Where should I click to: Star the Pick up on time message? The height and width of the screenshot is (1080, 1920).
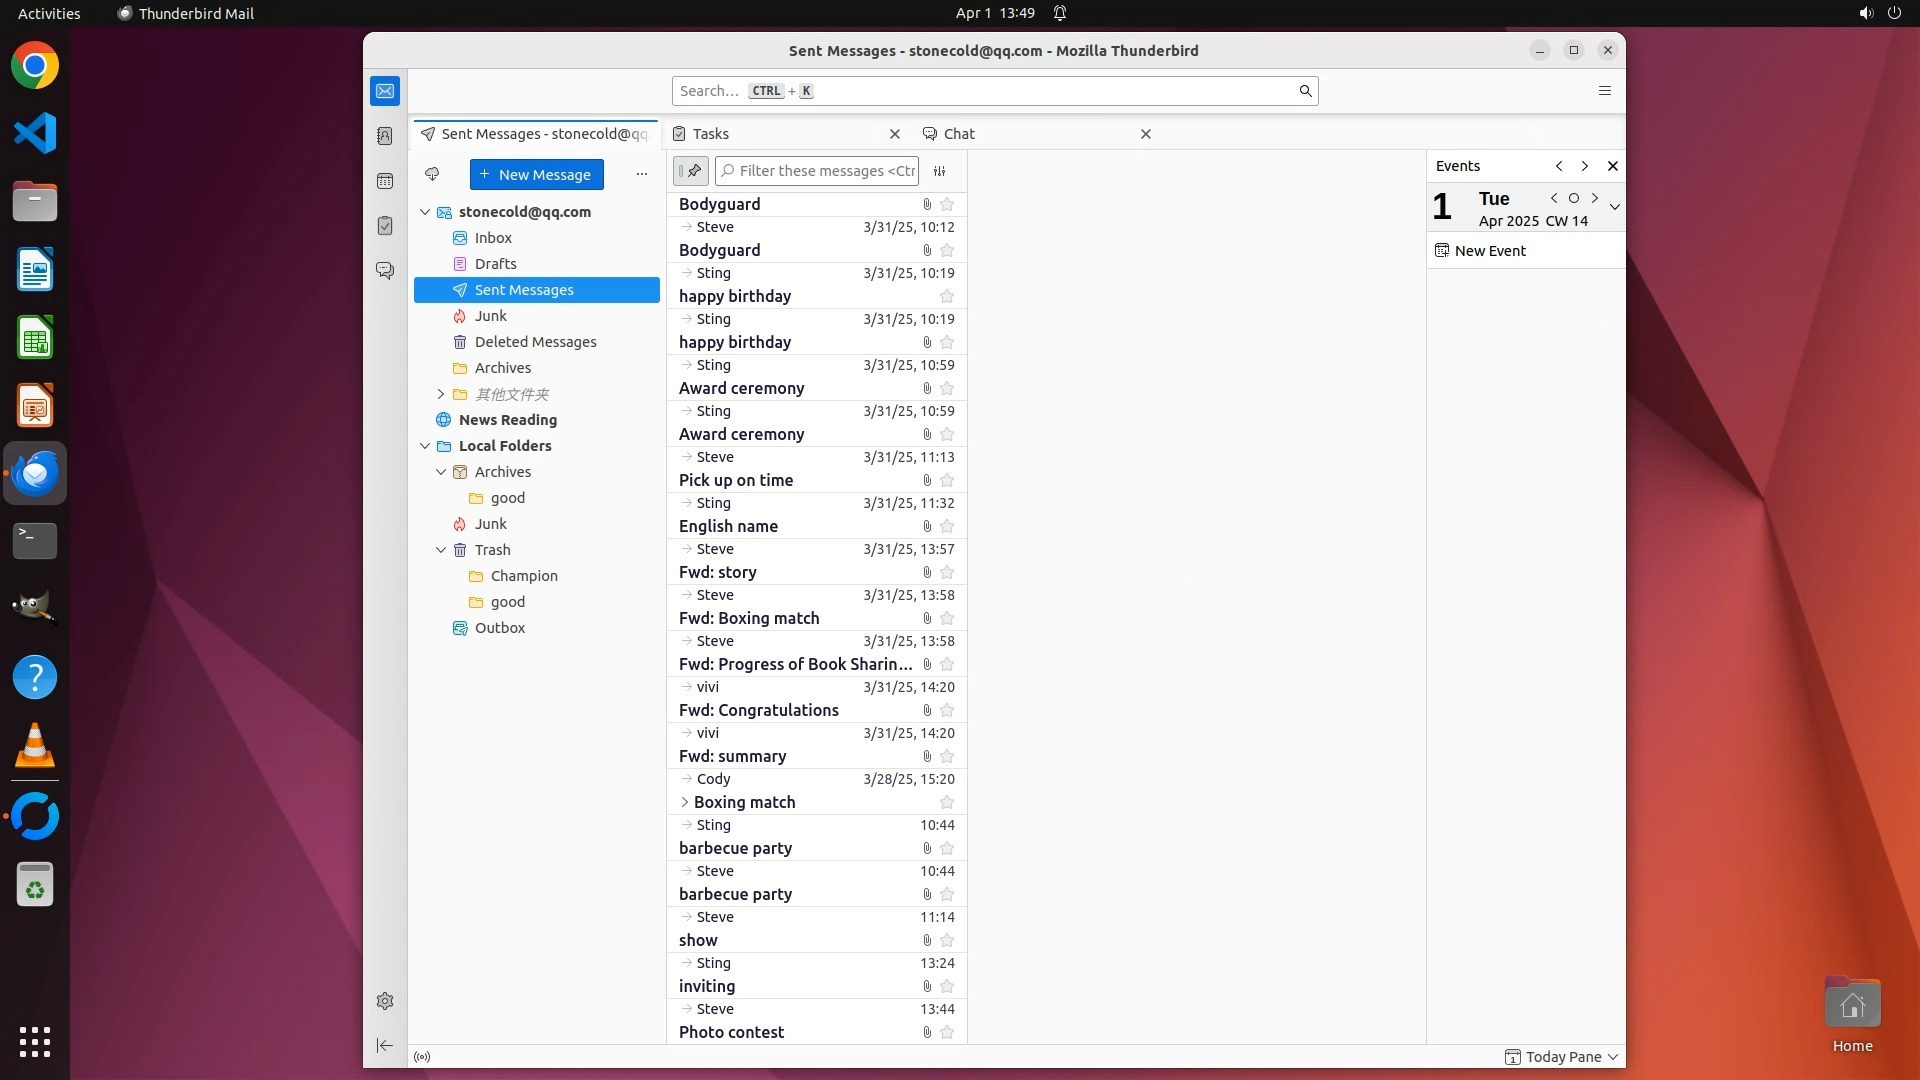(x=947, y=480)
